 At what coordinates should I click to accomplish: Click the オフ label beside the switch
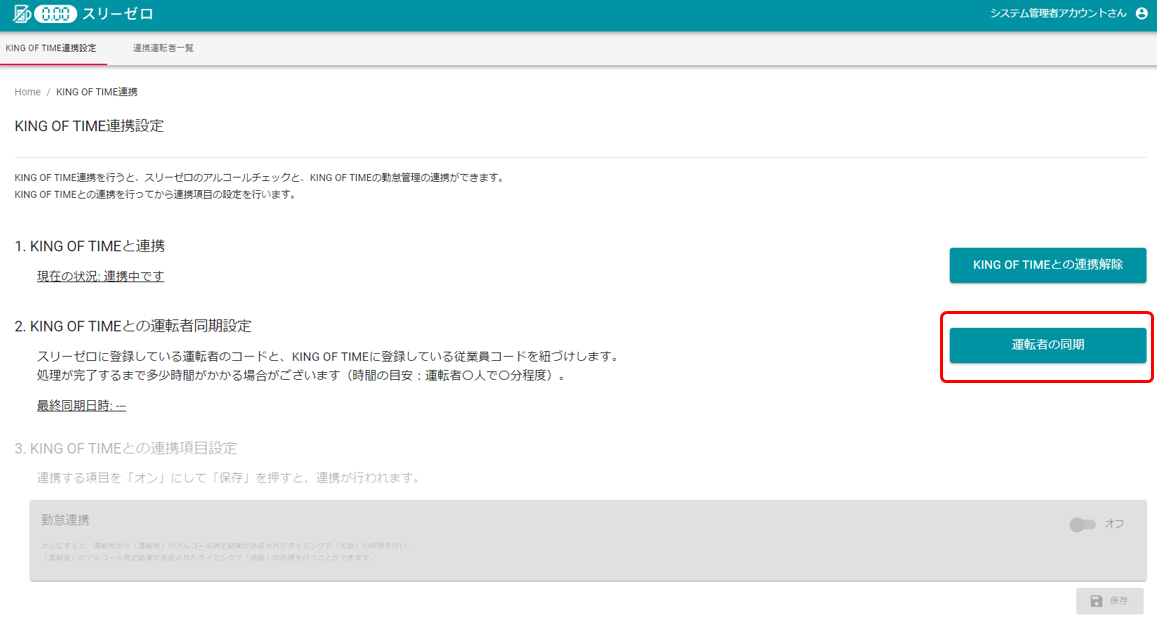tap(1114, 524)
